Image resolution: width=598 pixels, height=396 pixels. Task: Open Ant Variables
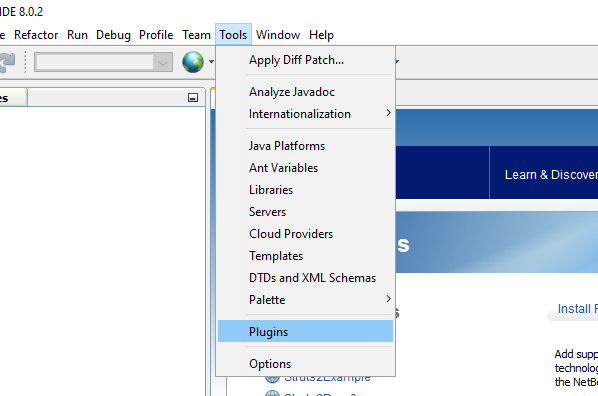click(305, 168)
